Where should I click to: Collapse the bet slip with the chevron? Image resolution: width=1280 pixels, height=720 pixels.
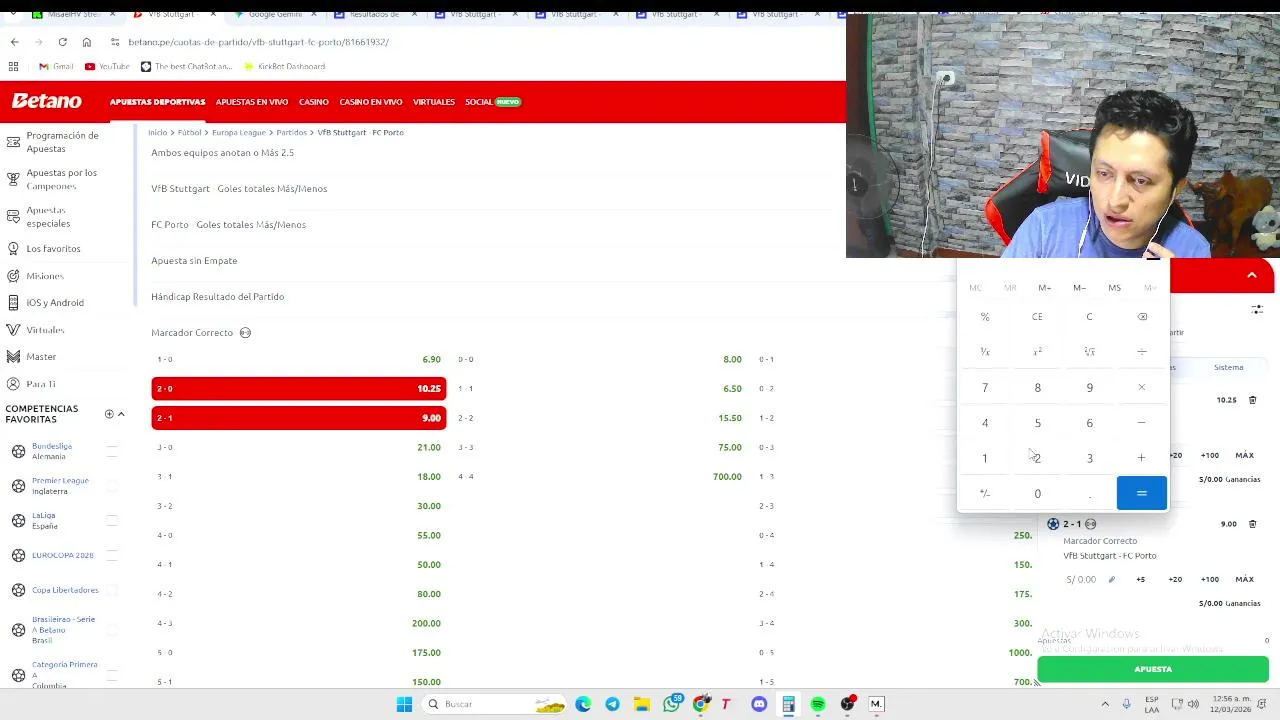pyautogui.click(x=1251, y=276)
